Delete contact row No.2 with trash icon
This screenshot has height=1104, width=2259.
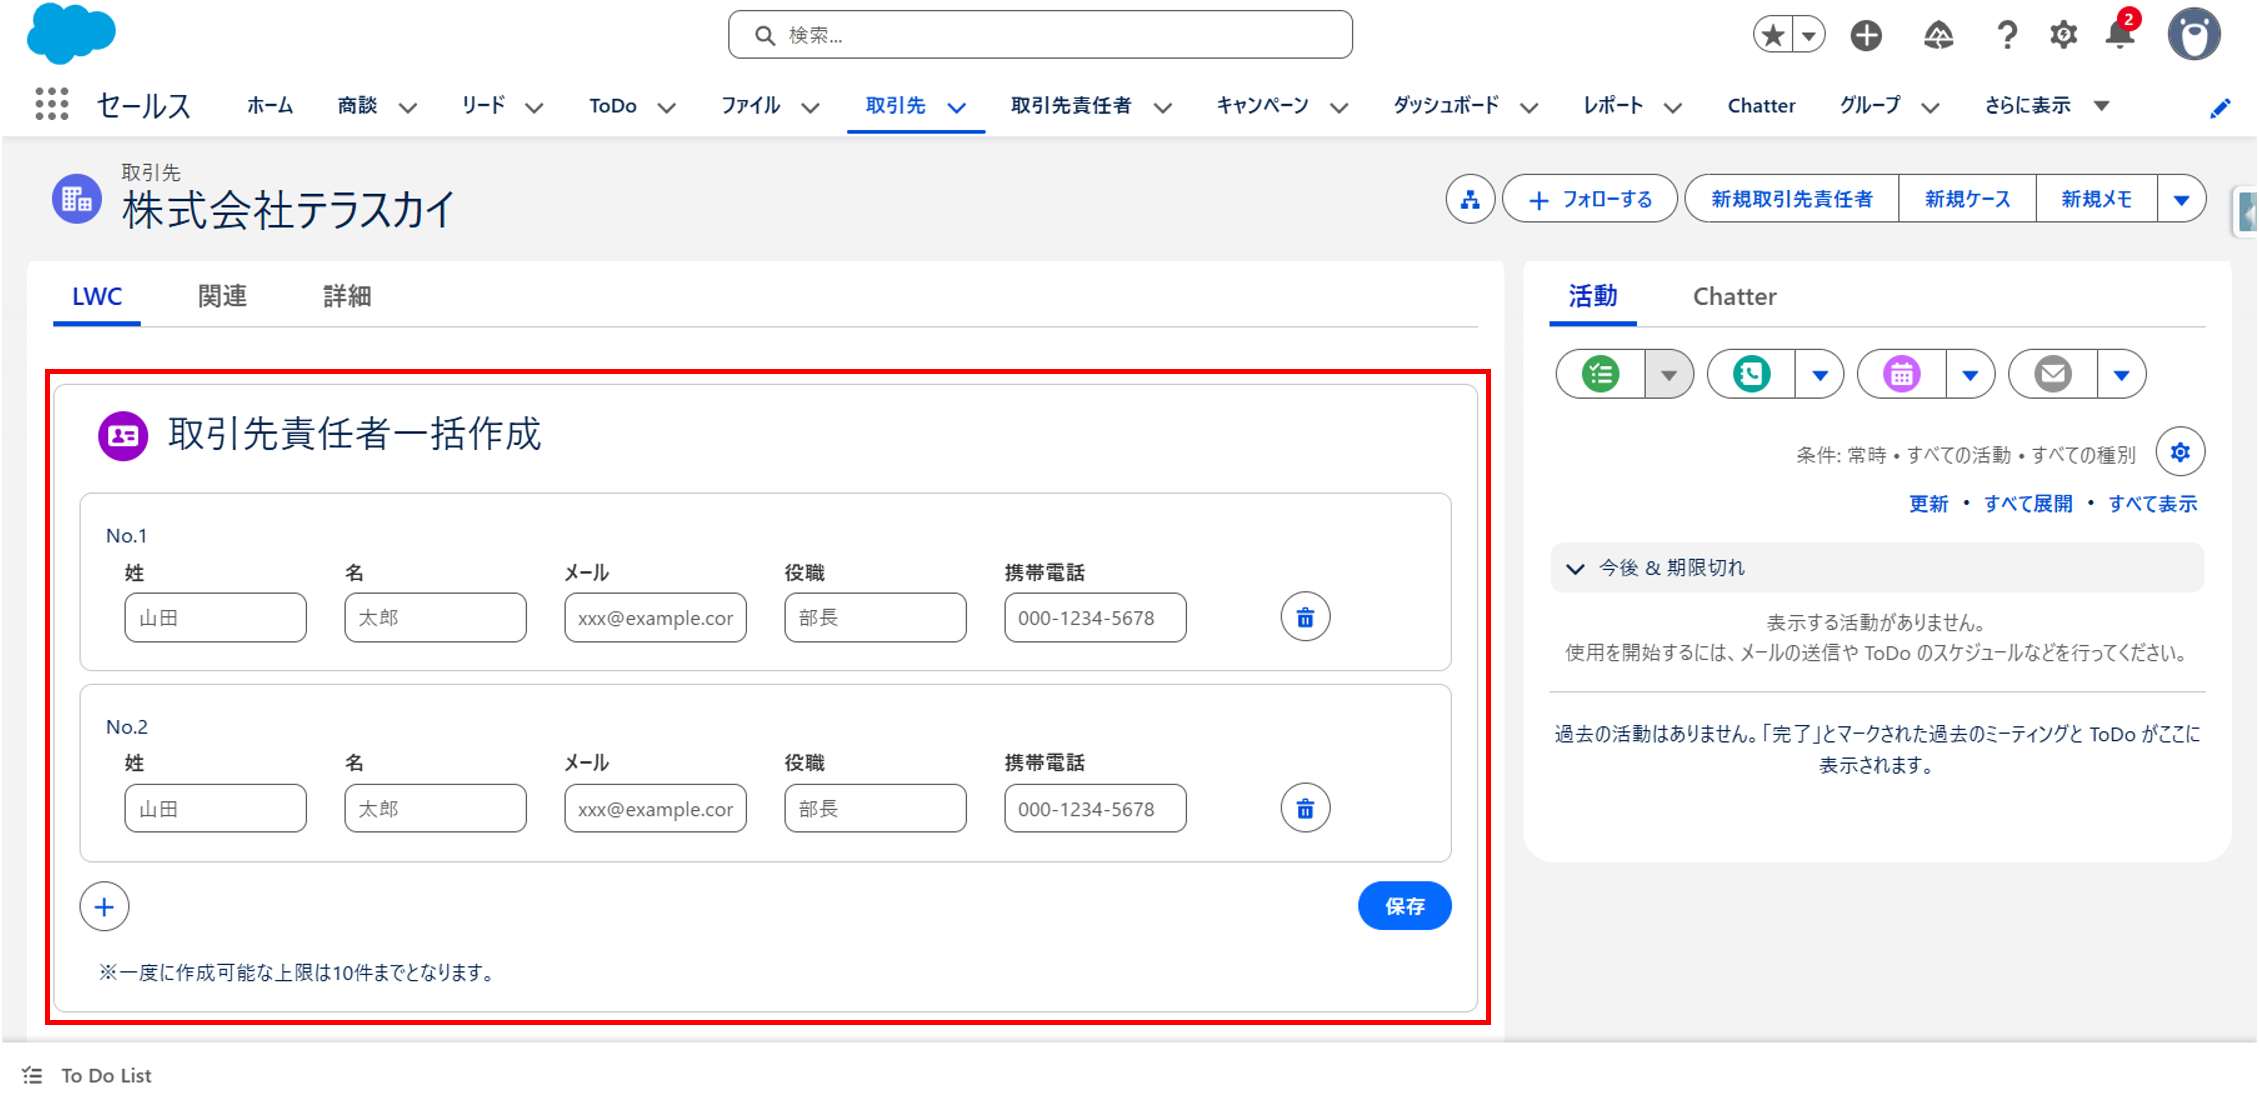(x=1305, y=808)
